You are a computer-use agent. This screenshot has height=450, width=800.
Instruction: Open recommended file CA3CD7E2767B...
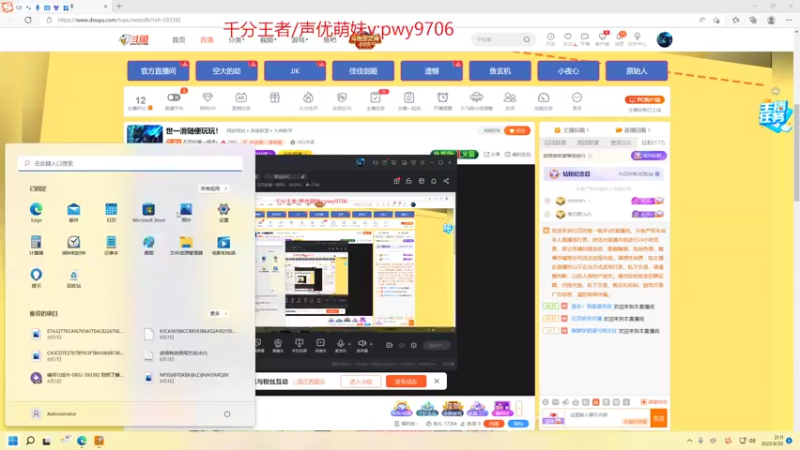coord(78,356)
